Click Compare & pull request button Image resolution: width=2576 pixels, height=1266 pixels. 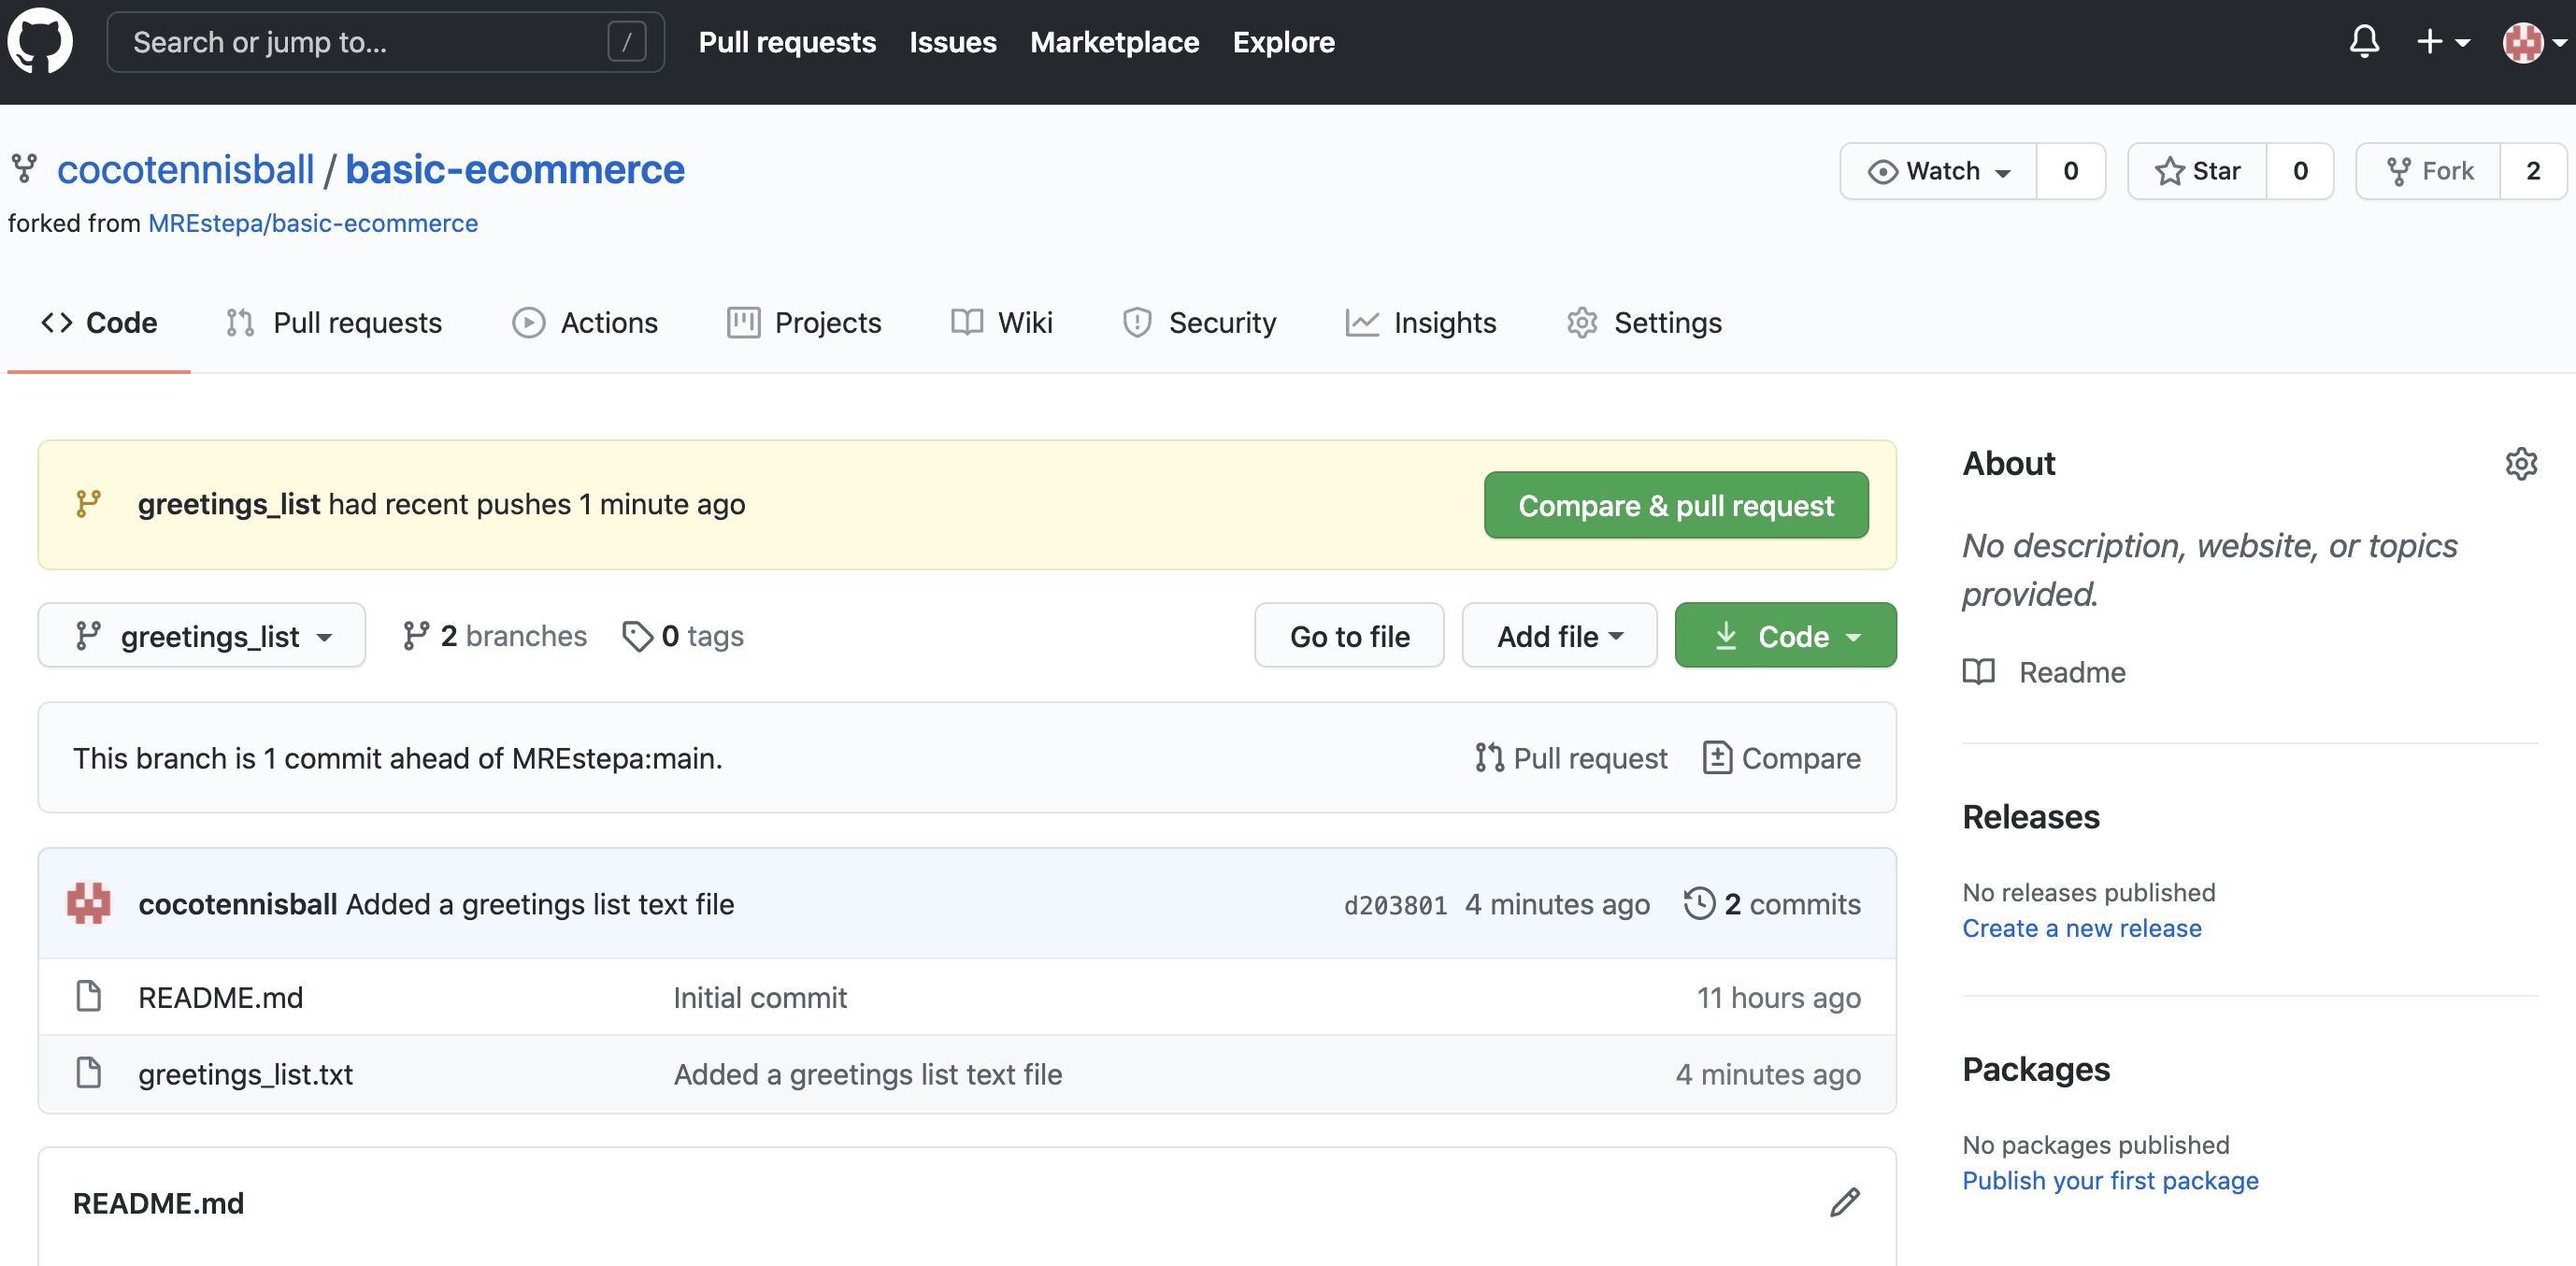coord(1676,505)
